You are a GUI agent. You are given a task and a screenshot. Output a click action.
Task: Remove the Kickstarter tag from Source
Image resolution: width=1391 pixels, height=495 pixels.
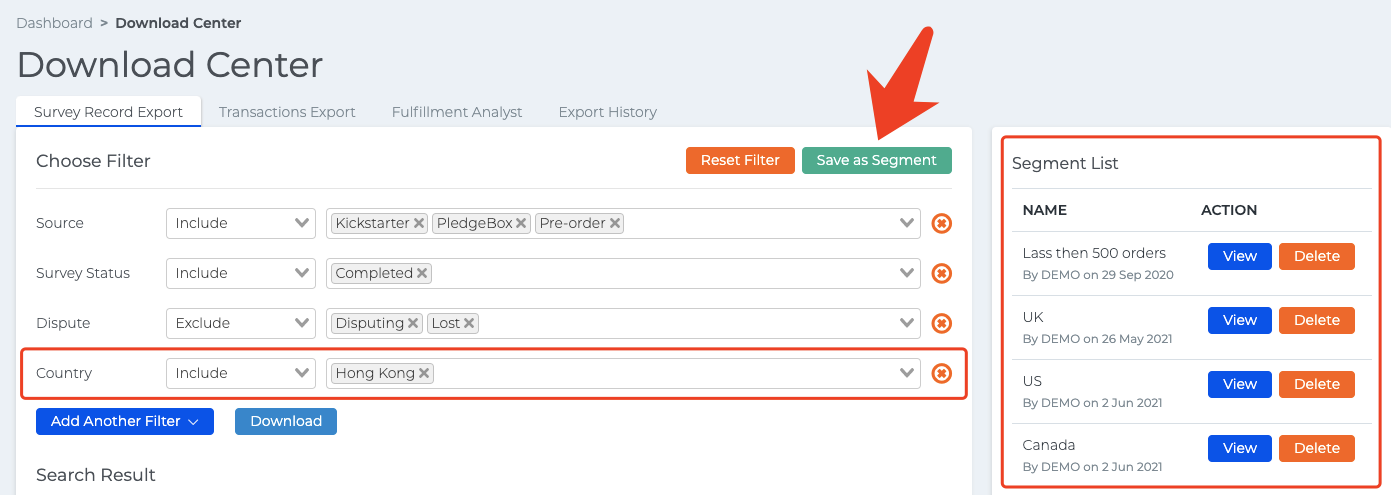tap(419, 223)
